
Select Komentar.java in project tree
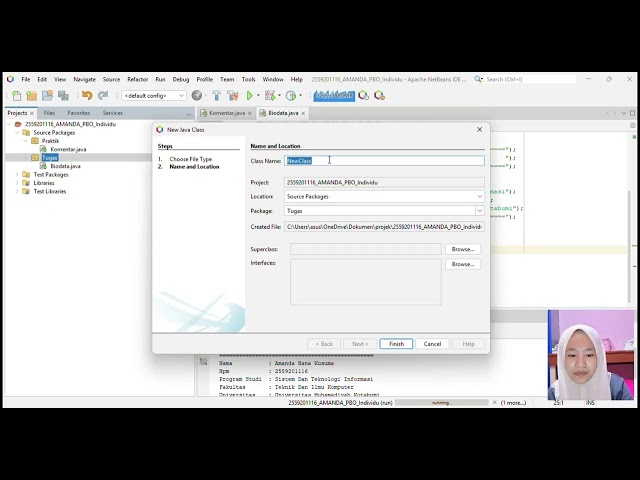[x=68, y=149]
